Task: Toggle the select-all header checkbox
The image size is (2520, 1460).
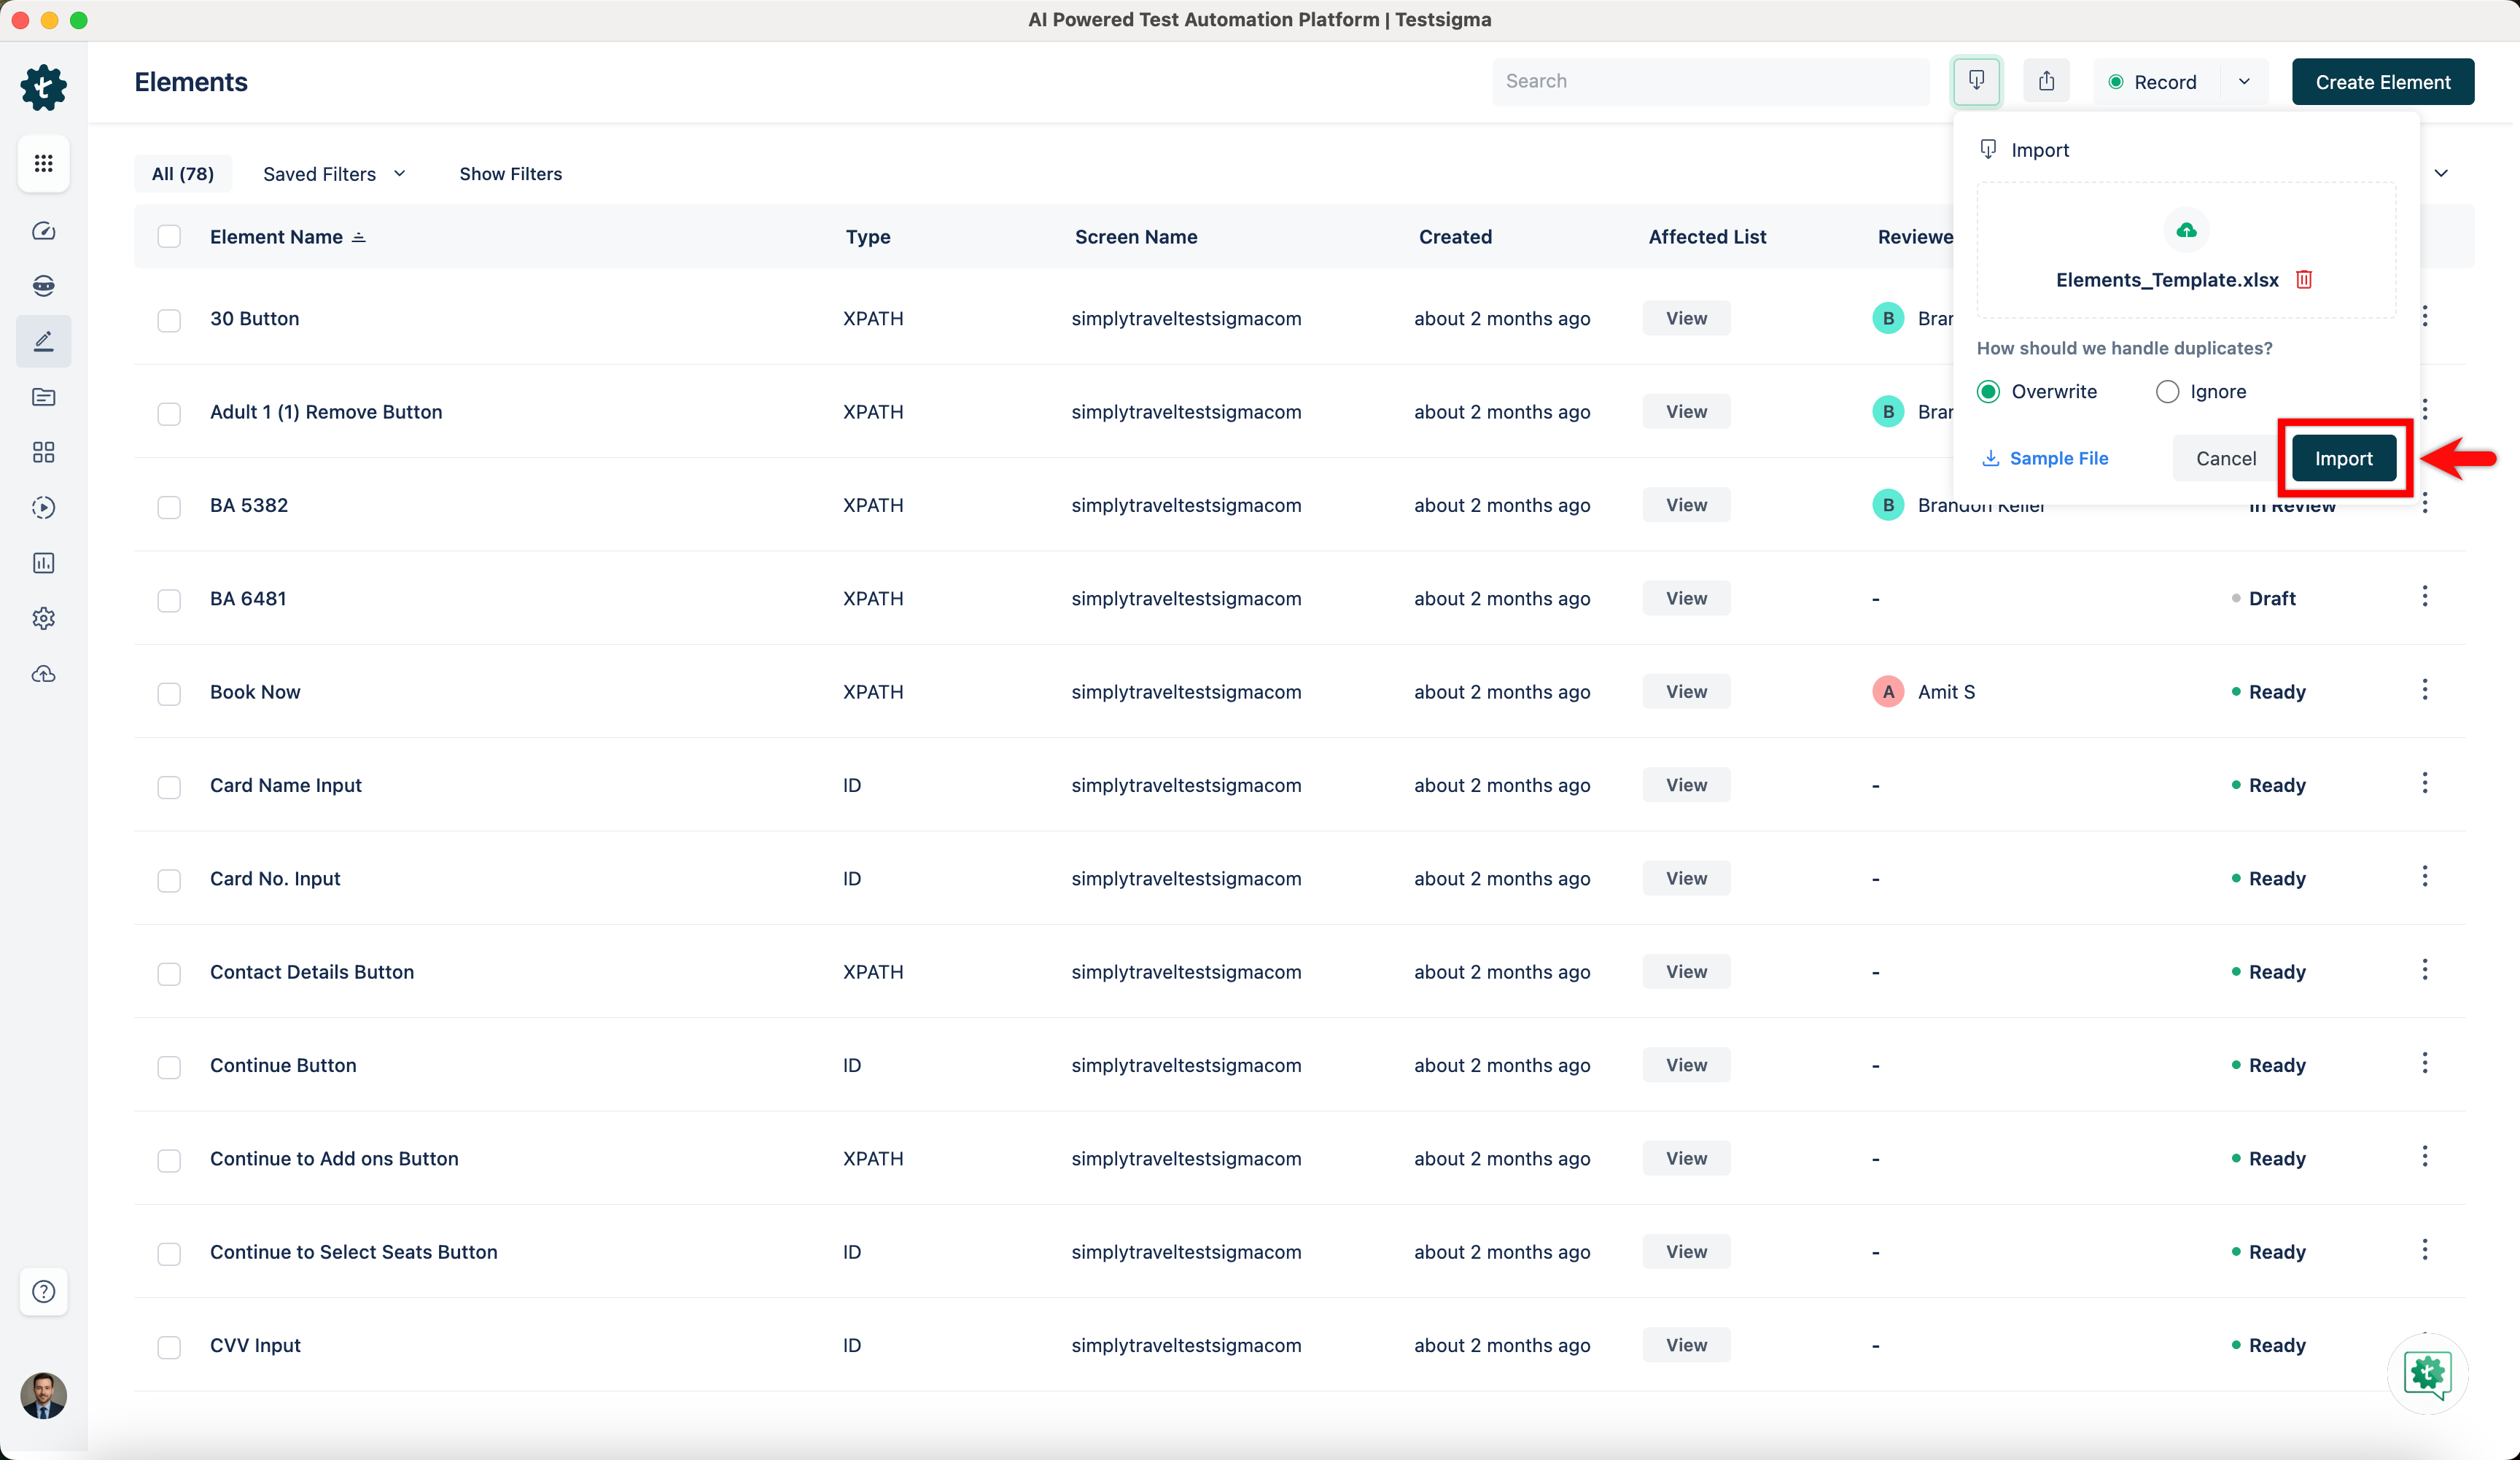Action: (169, 237)
